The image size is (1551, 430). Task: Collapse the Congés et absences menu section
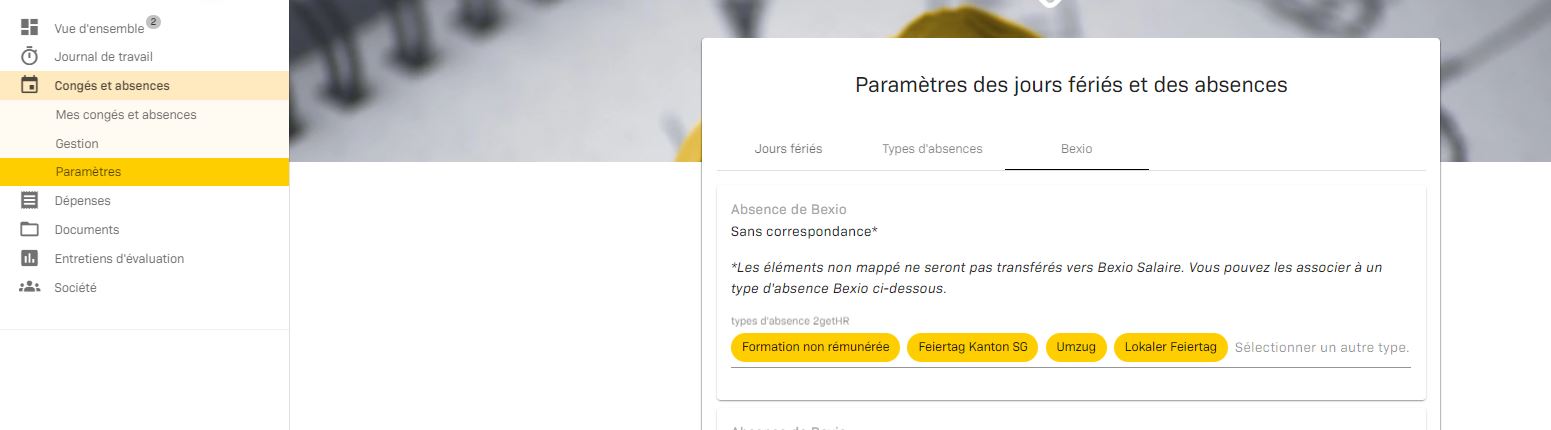coord(112,86)
